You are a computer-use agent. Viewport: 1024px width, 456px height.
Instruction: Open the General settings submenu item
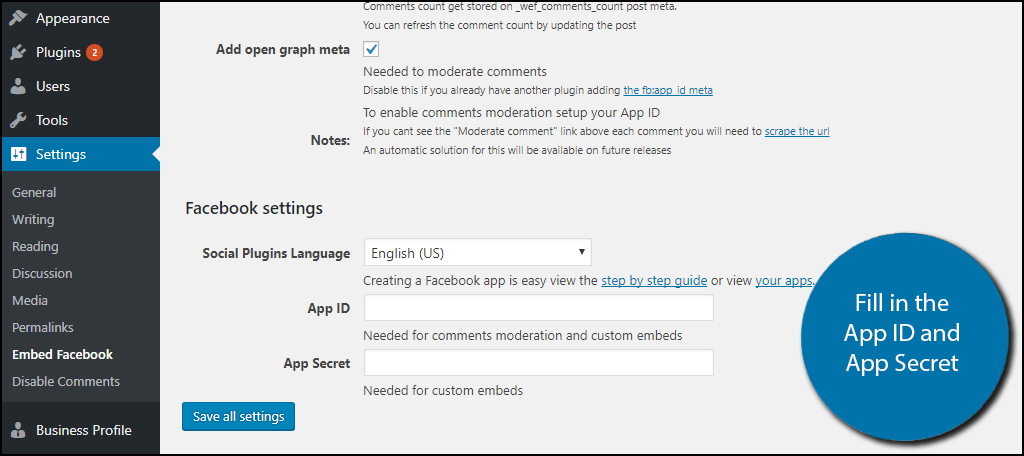coord(34,192)
